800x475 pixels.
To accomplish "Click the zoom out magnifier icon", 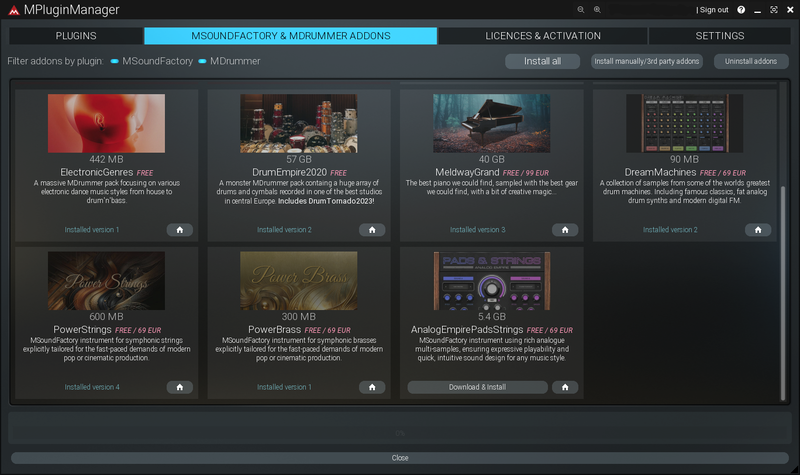I will [x=581, y=10].
